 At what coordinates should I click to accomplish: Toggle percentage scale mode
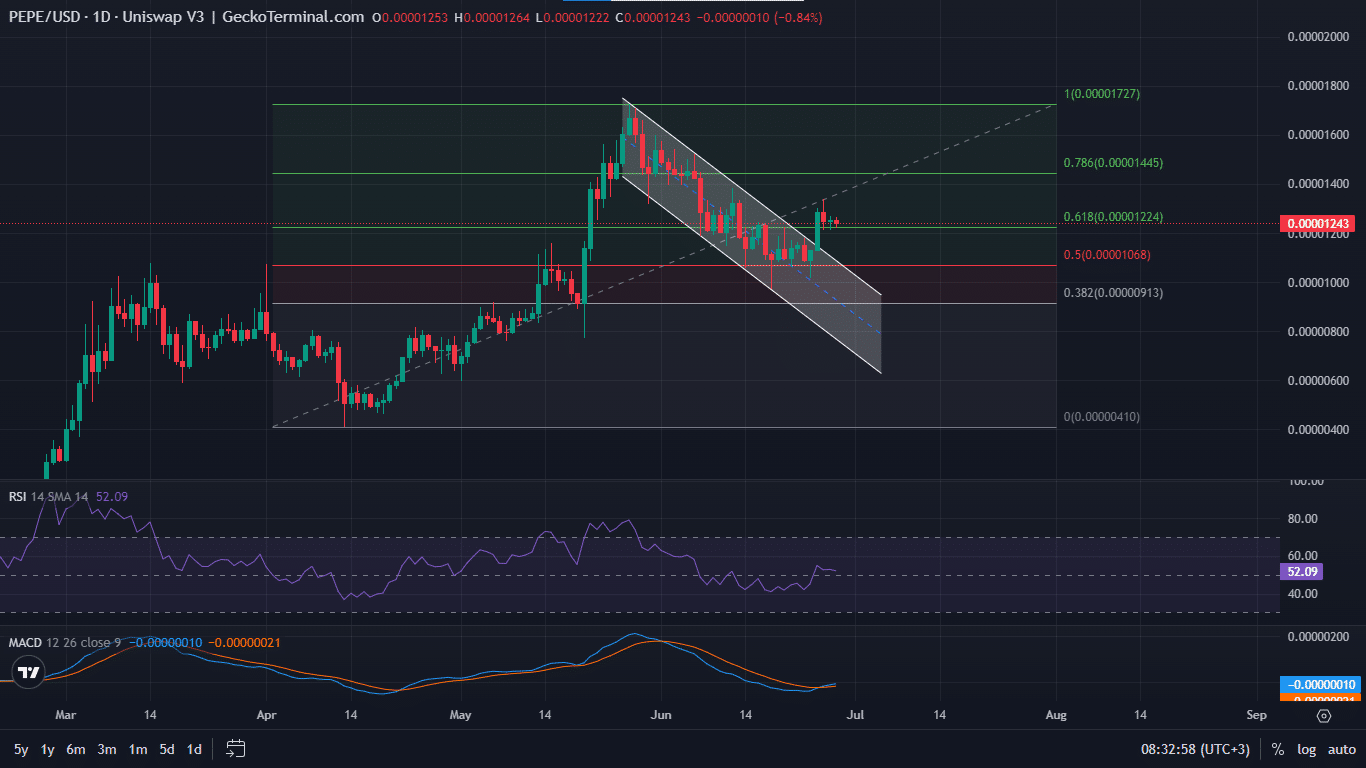click(1278, 749)
